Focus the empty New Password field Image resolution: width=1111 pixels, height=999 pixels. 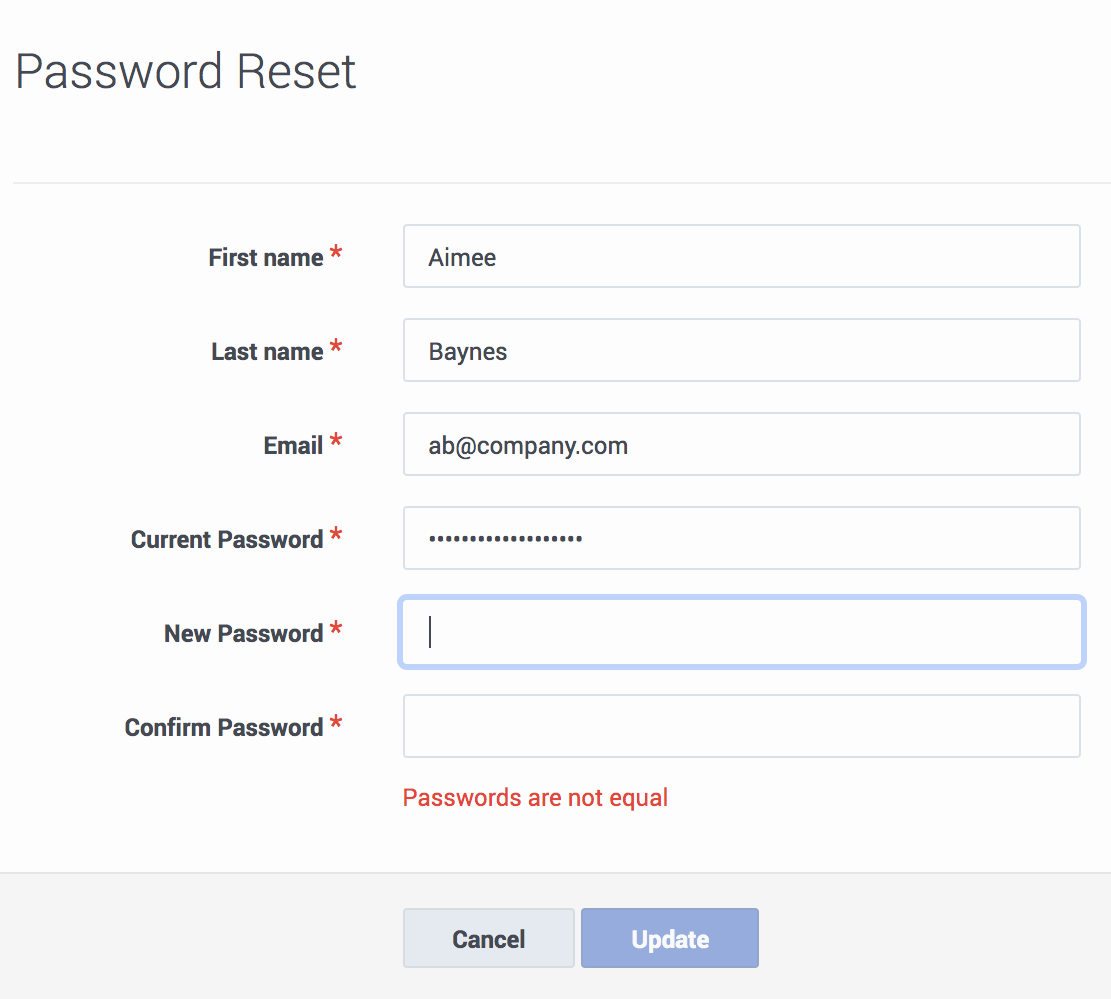tap(742, 632)
